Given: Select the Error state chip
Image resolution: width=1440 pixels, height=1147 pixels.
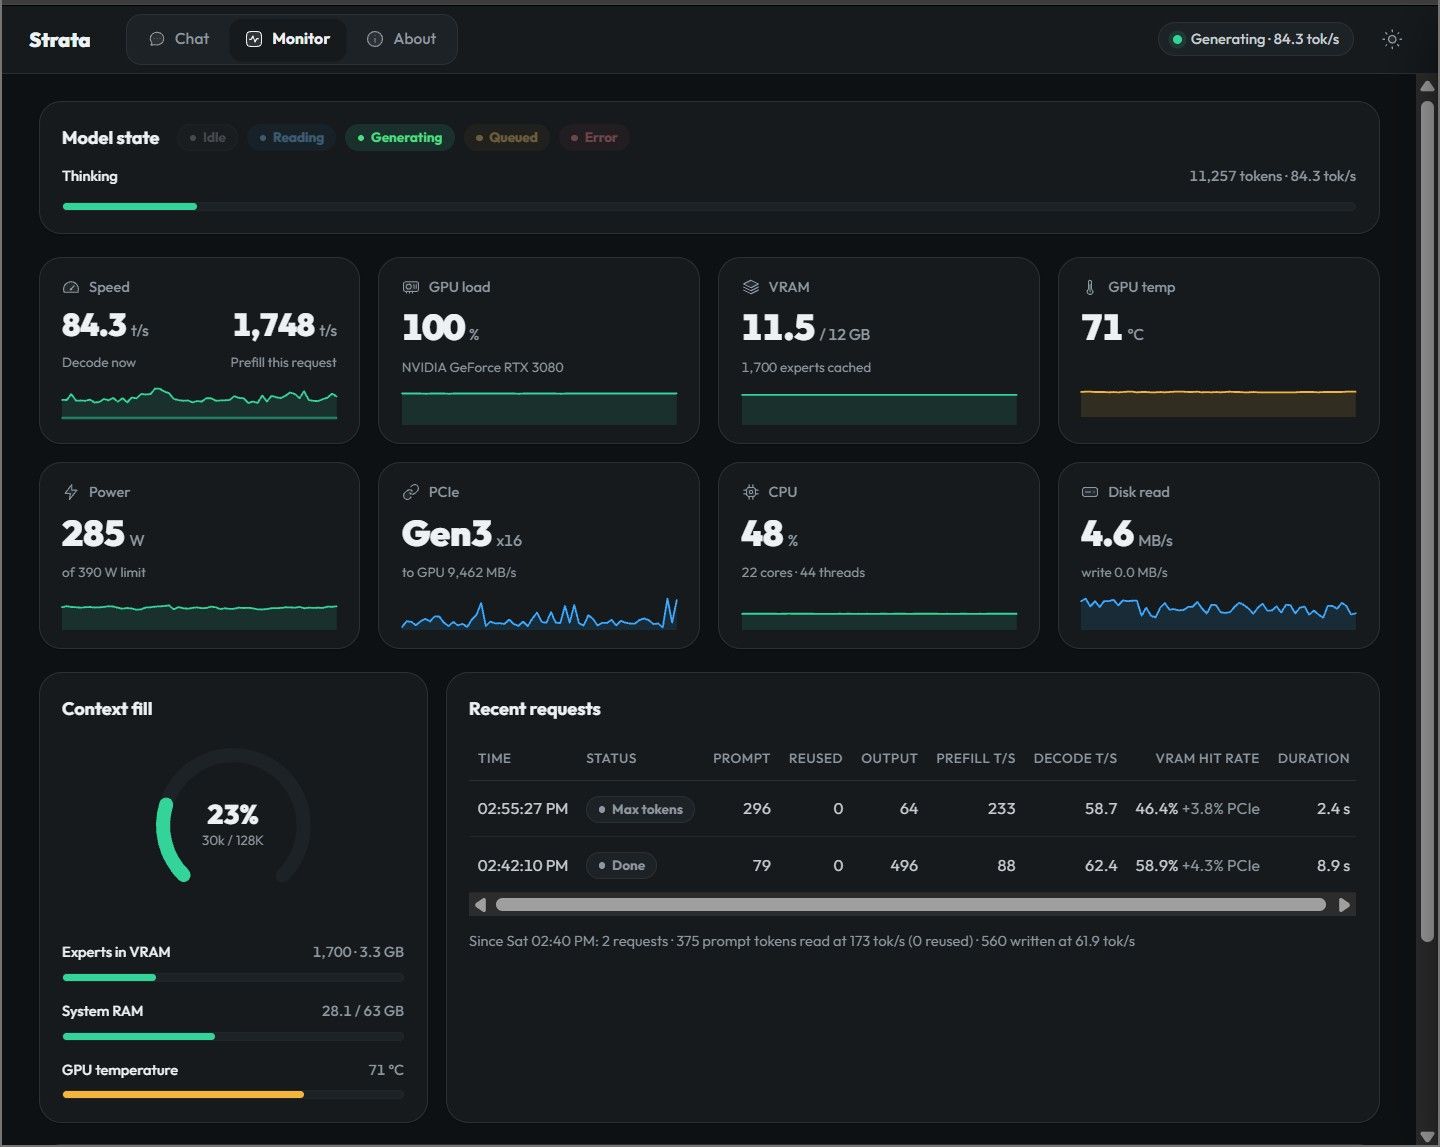Looking at the screenshot, I should click(x=594, y=138).
